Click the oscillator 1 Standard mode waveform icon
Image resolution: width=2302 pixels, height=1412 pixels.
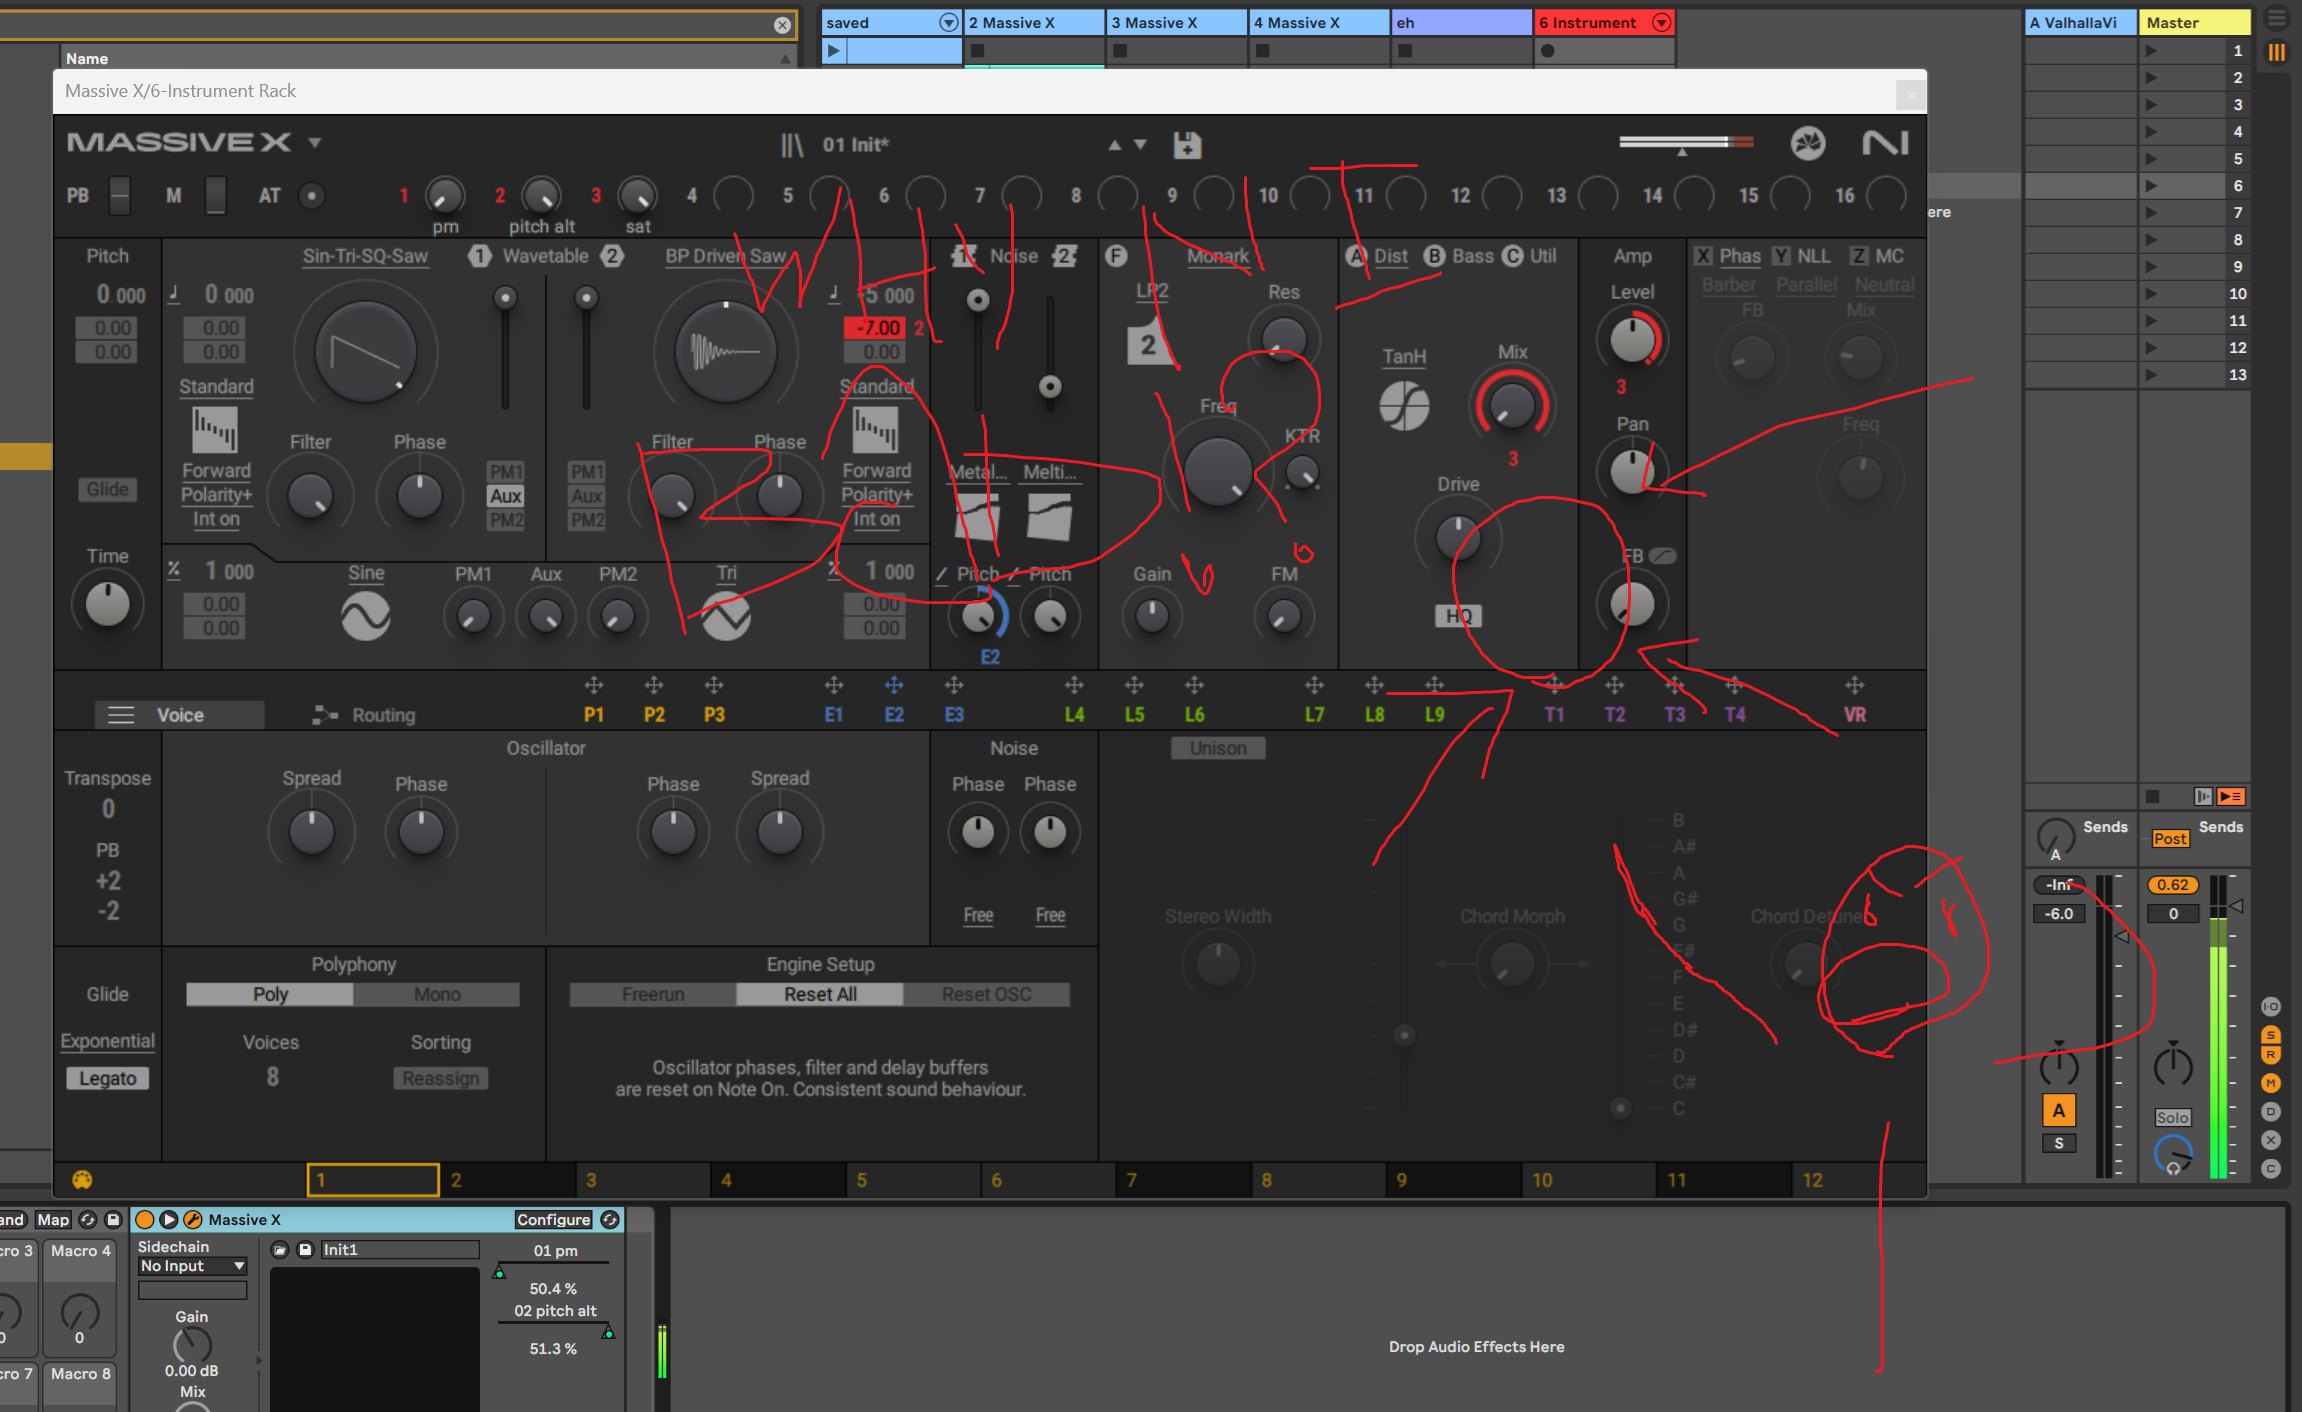click(215, 430)
